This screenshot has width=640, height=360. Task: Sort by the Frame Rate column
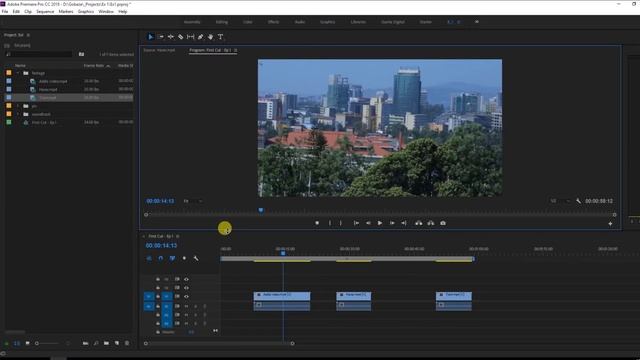click(94, 65)
